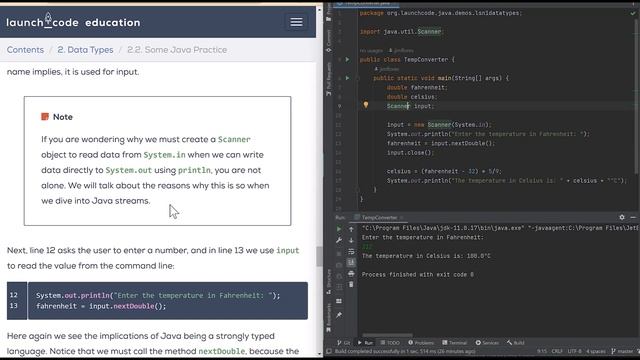Image resolution: width=640 pixels, height=360 pixels.
Task: Click the inline System.in code text
Action: pyautogui.click(x=164, y=155)
